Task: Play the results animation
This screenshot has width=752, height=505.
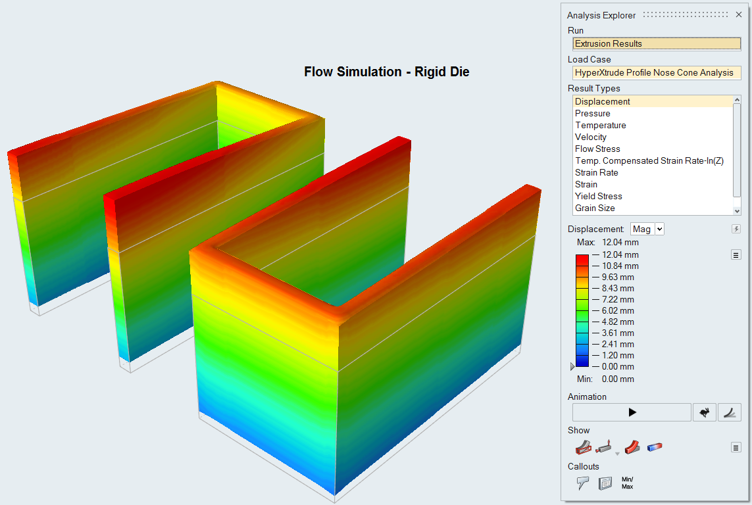Action: (x=631, y=412)
